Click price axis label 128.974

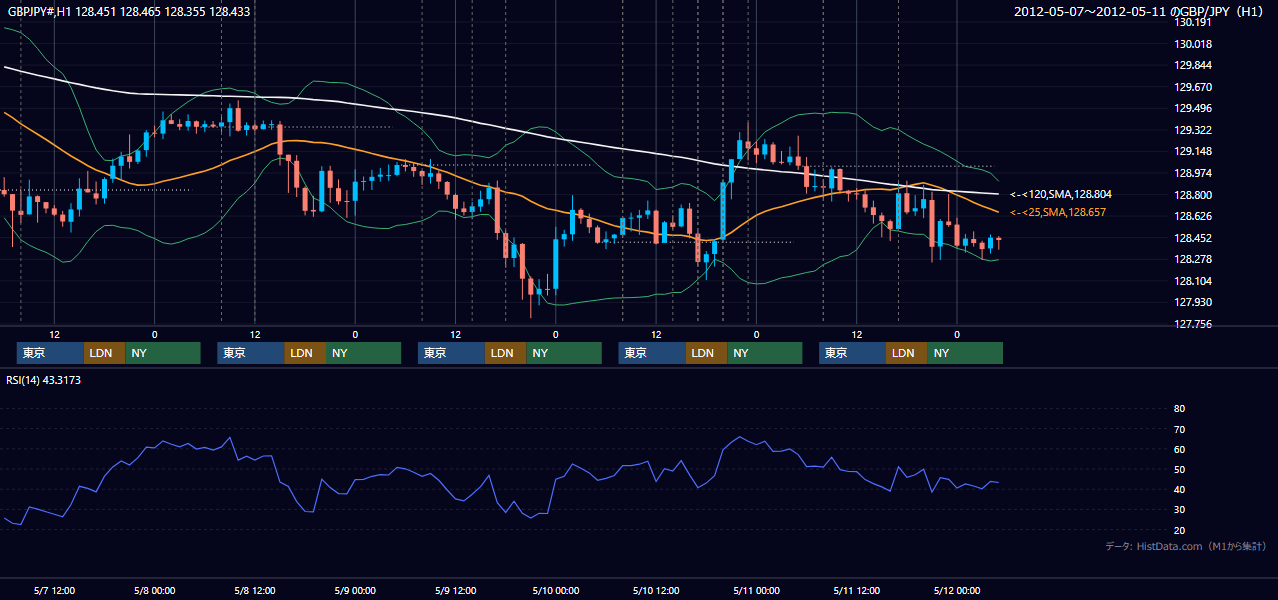(1194, 173)
